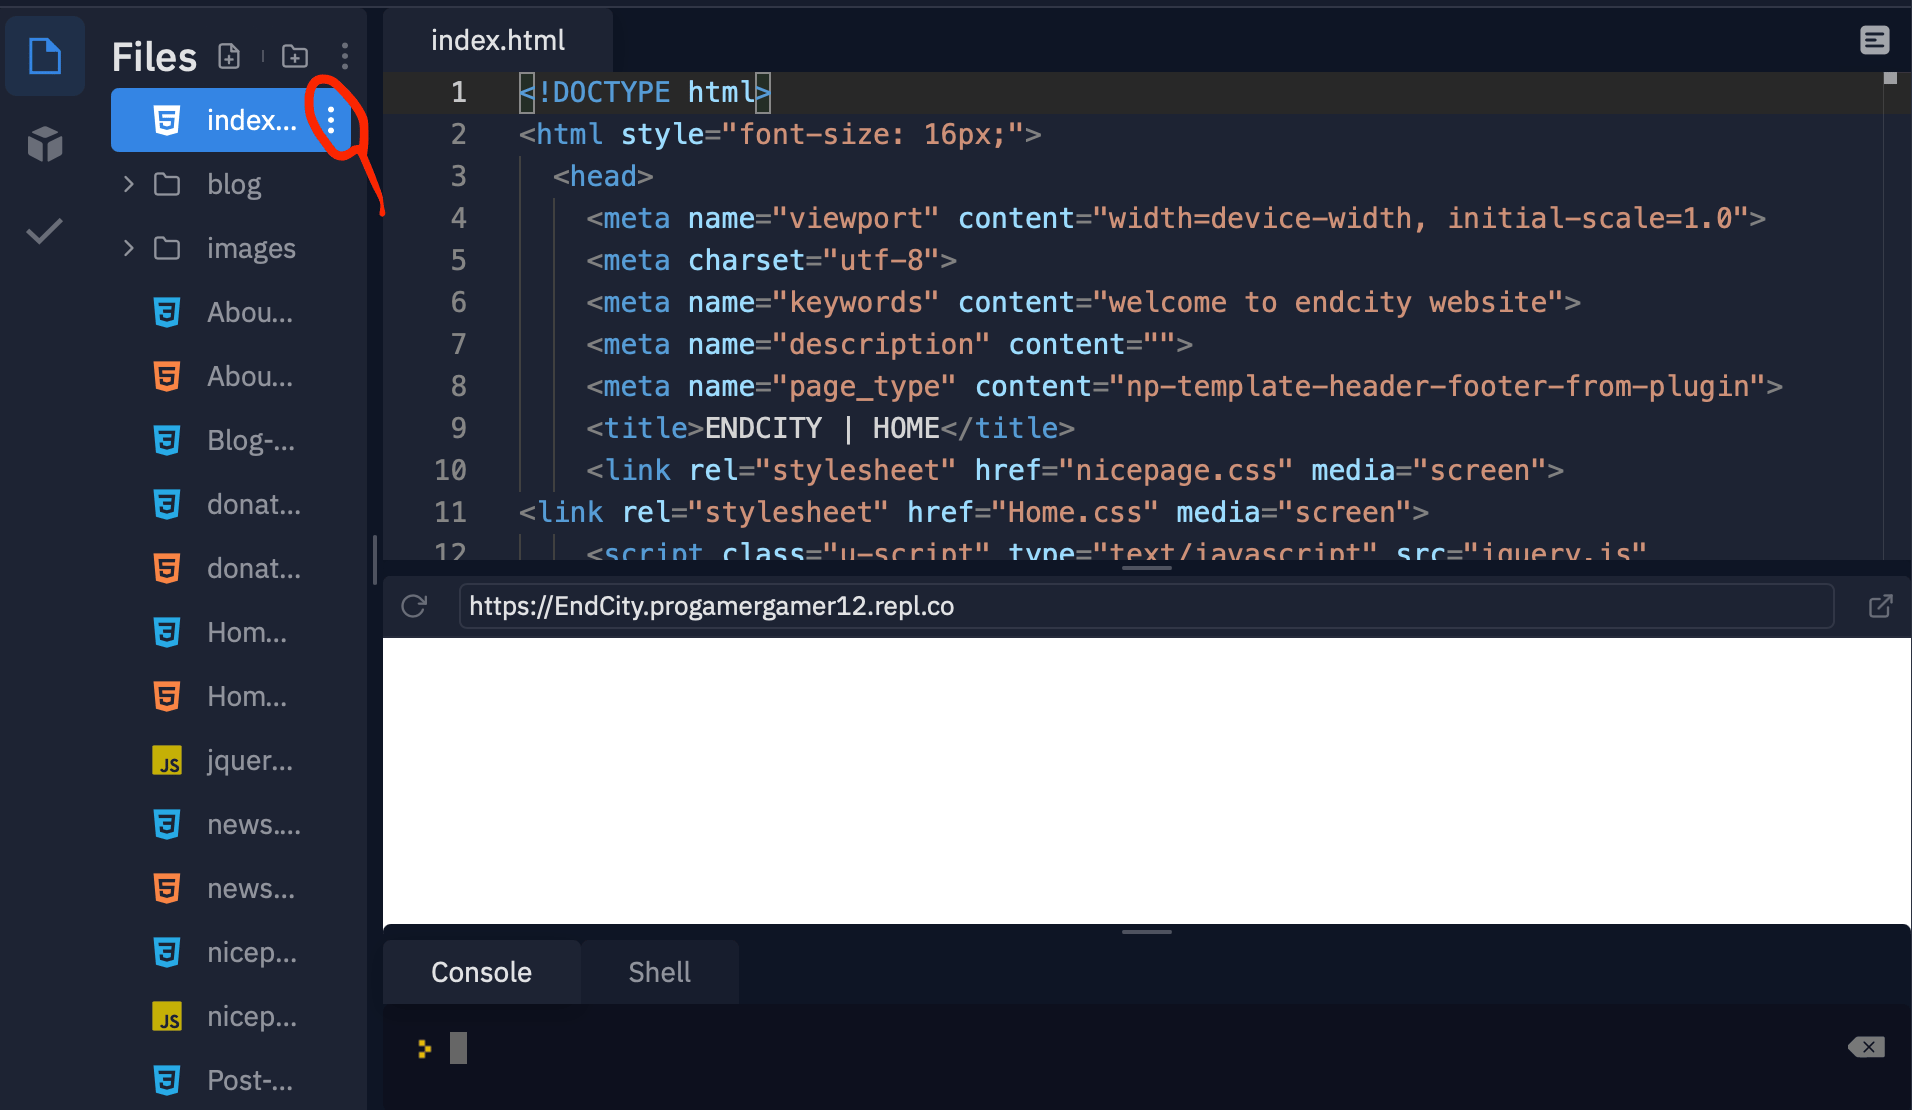This screenshot has height=1110, width=1912.
Task: Switch to the index.html editor tab
Action: point(498,40)
